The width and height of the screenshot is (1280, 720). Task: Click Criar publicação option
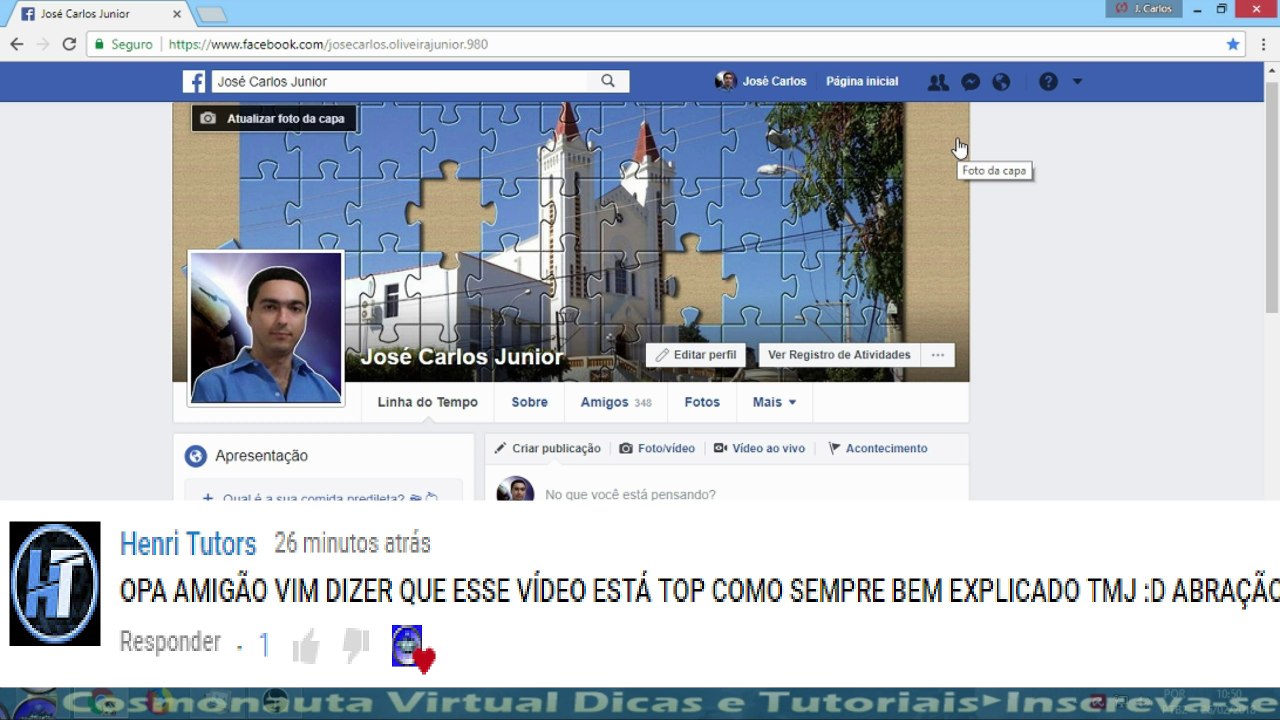click(547, 449)
